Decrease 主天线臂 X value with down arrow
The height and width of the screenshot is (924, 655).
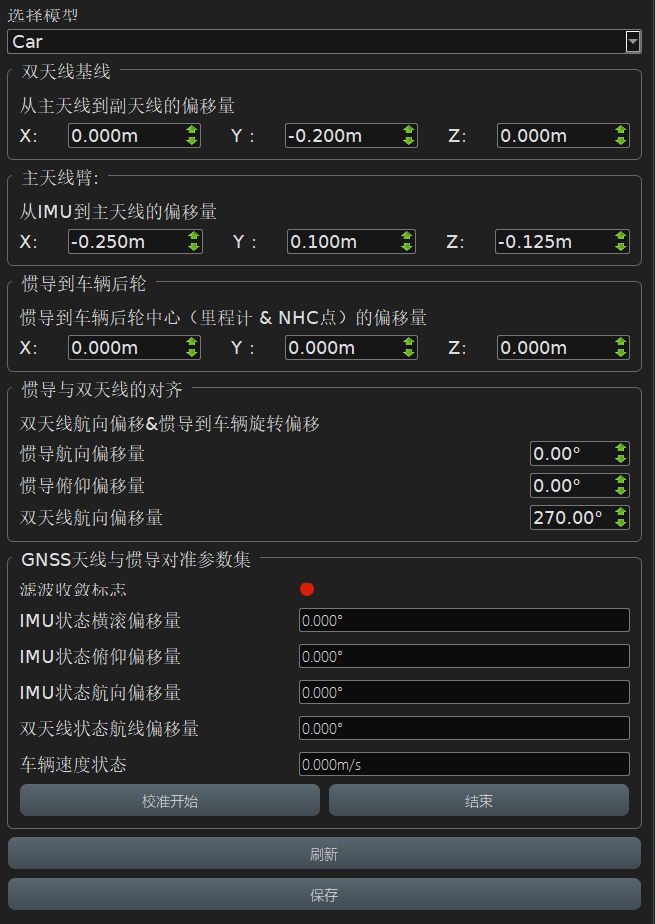pos(193,247)
